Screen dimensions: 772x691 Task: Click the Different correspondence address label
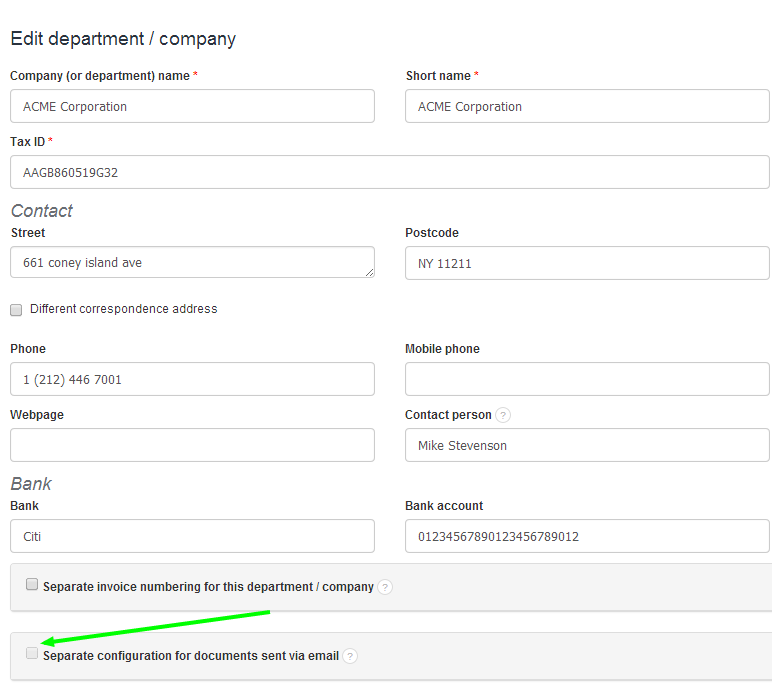124,309
